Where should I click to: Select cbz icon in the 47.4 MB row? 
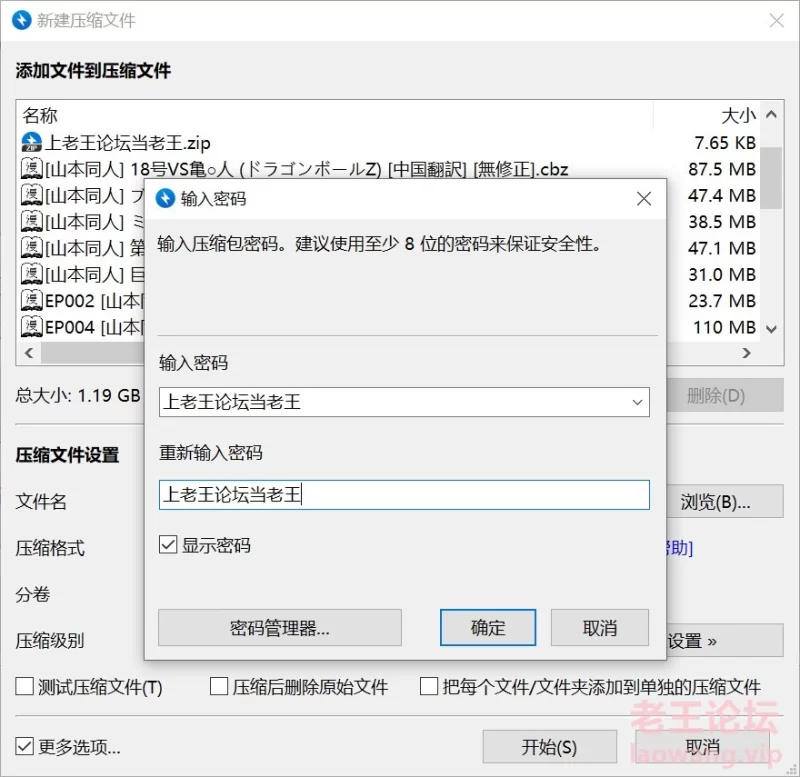click(x=32, y=195)
